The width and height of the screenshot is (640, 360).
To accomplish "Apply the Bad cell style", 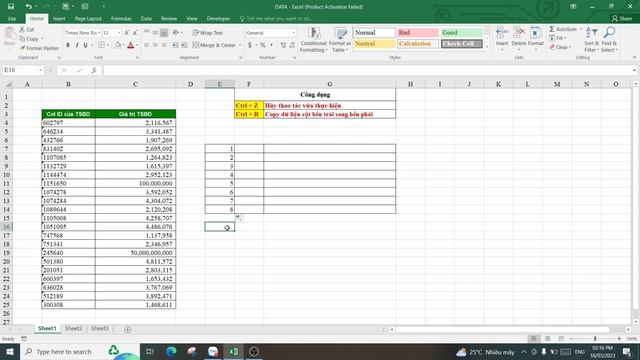I will [x=418, y=33].
